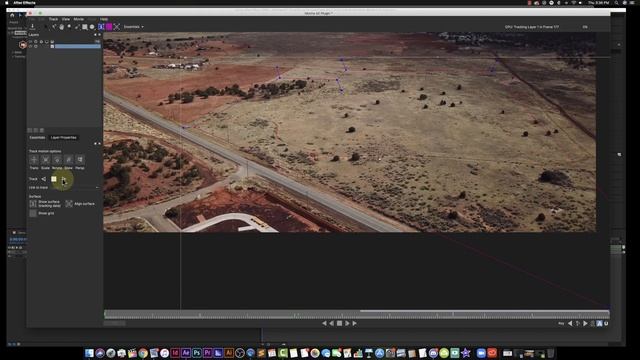Click the Track backward button
Viewport: 640px width, 360px height.
coord(44,179)
